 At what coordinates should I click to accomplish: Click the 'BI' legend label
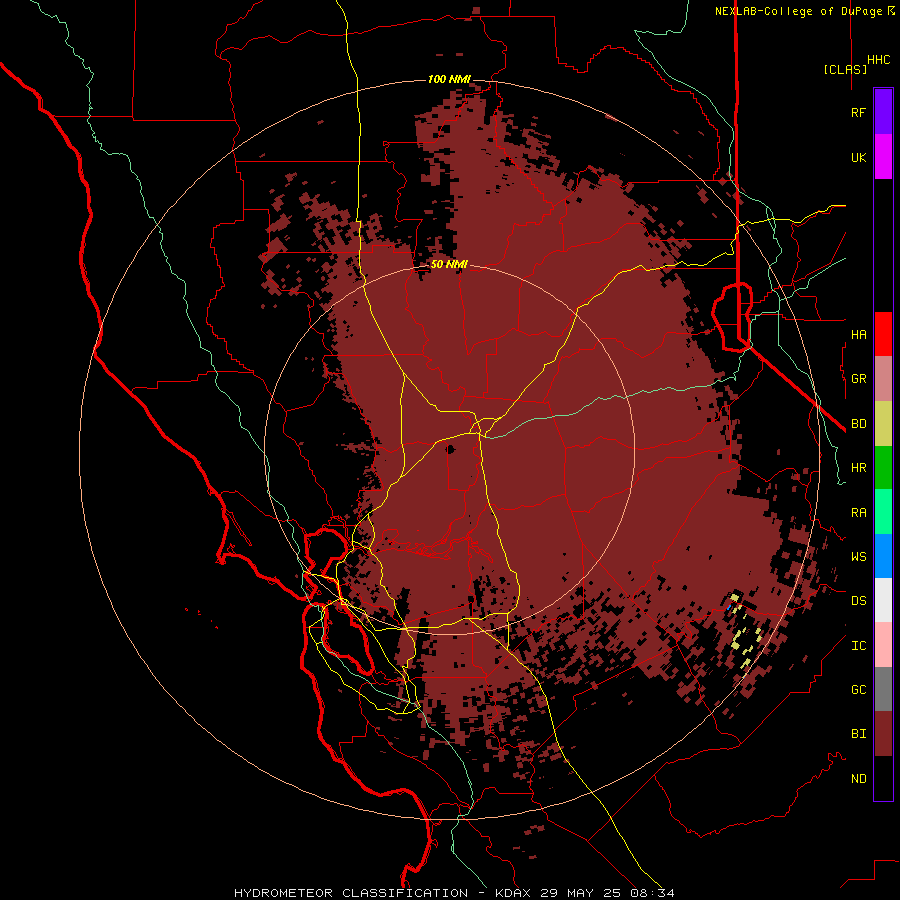(x=858, y=734)
